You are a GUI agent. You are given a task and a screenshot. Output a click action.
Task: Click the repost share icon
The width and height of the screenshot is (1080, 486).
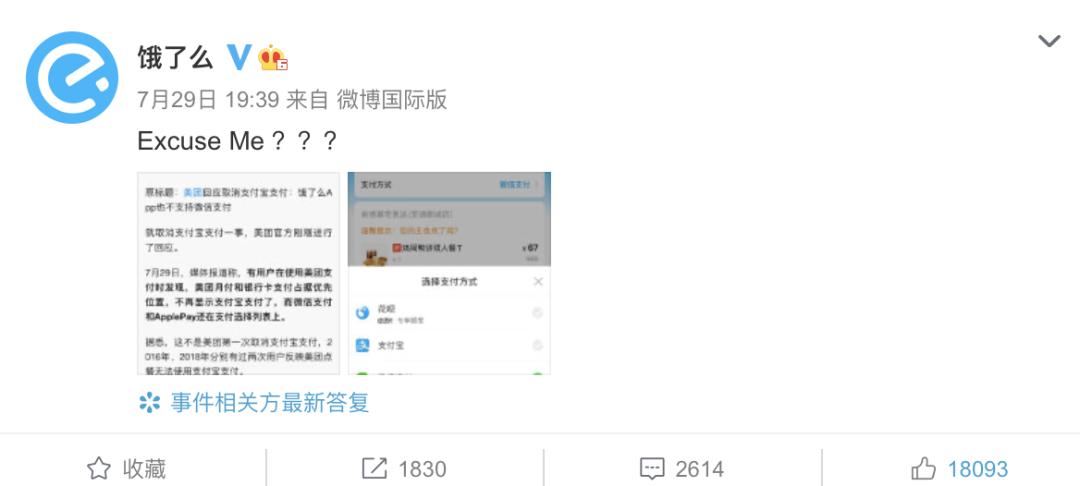point(374,469)
